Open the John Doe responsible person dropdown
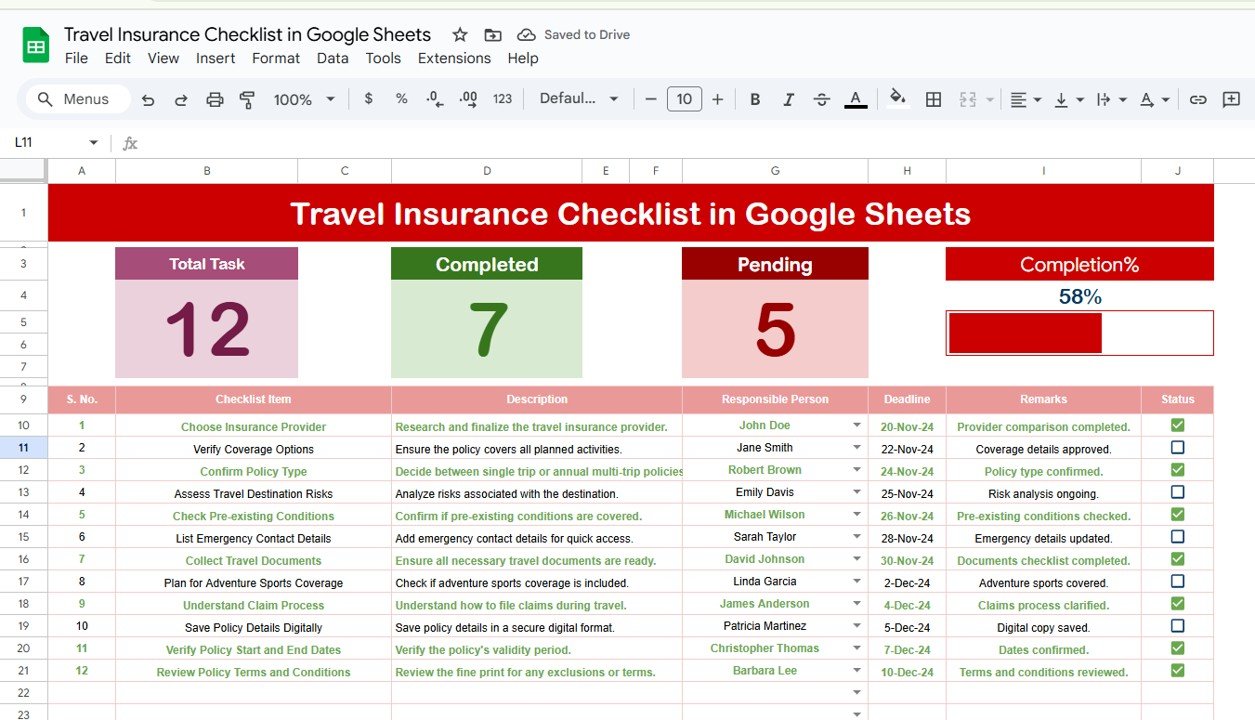The image size is (1255, 720). pos(857,425)
